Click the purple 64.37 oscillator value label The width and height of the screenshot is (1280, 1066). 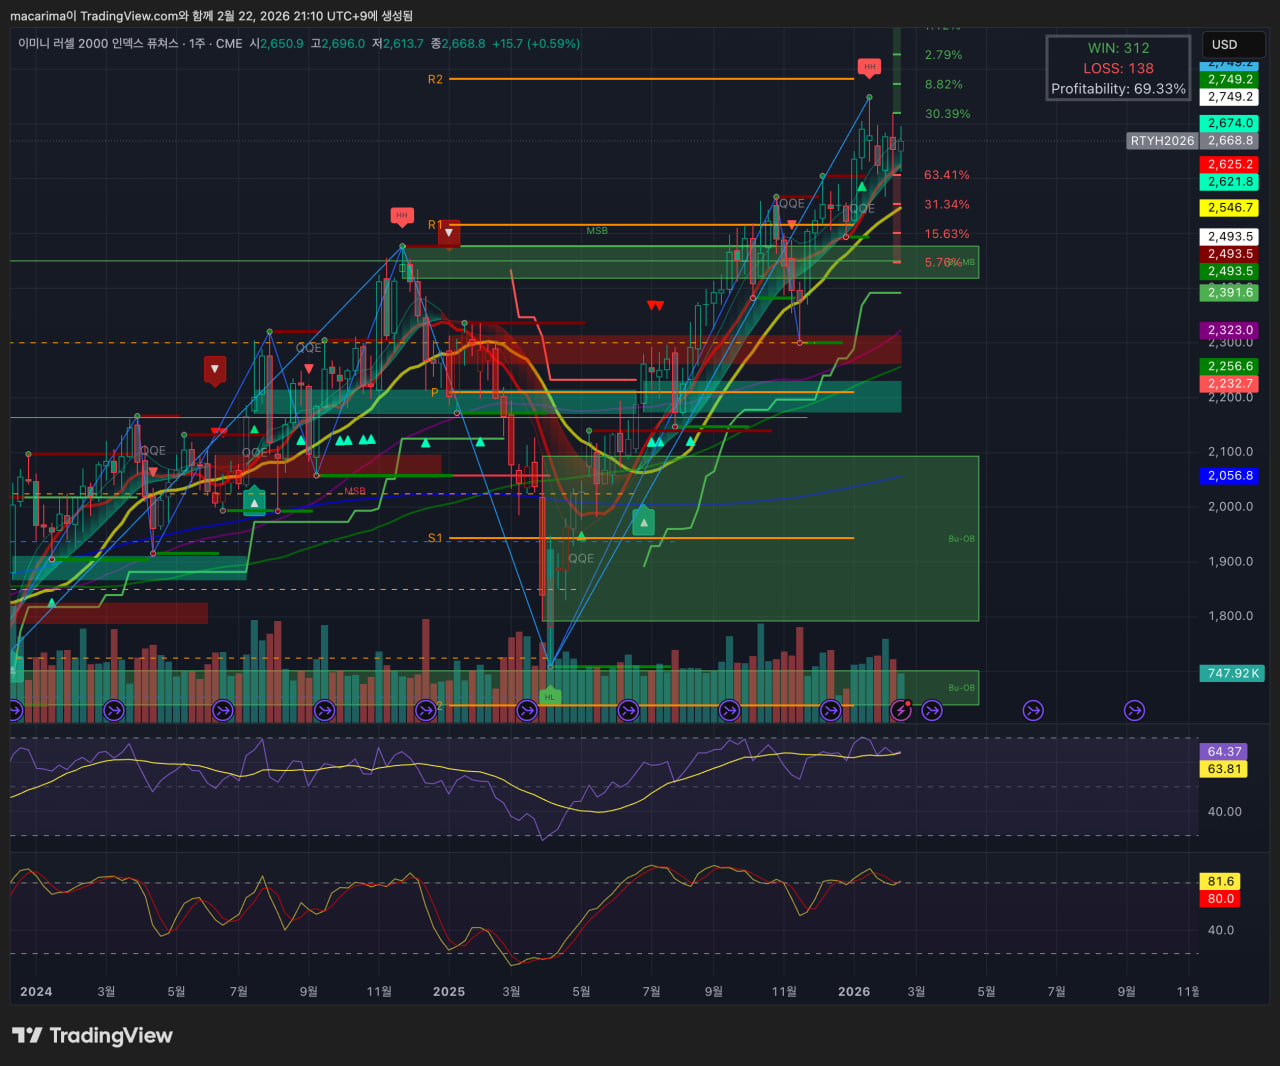point(1223,751)
